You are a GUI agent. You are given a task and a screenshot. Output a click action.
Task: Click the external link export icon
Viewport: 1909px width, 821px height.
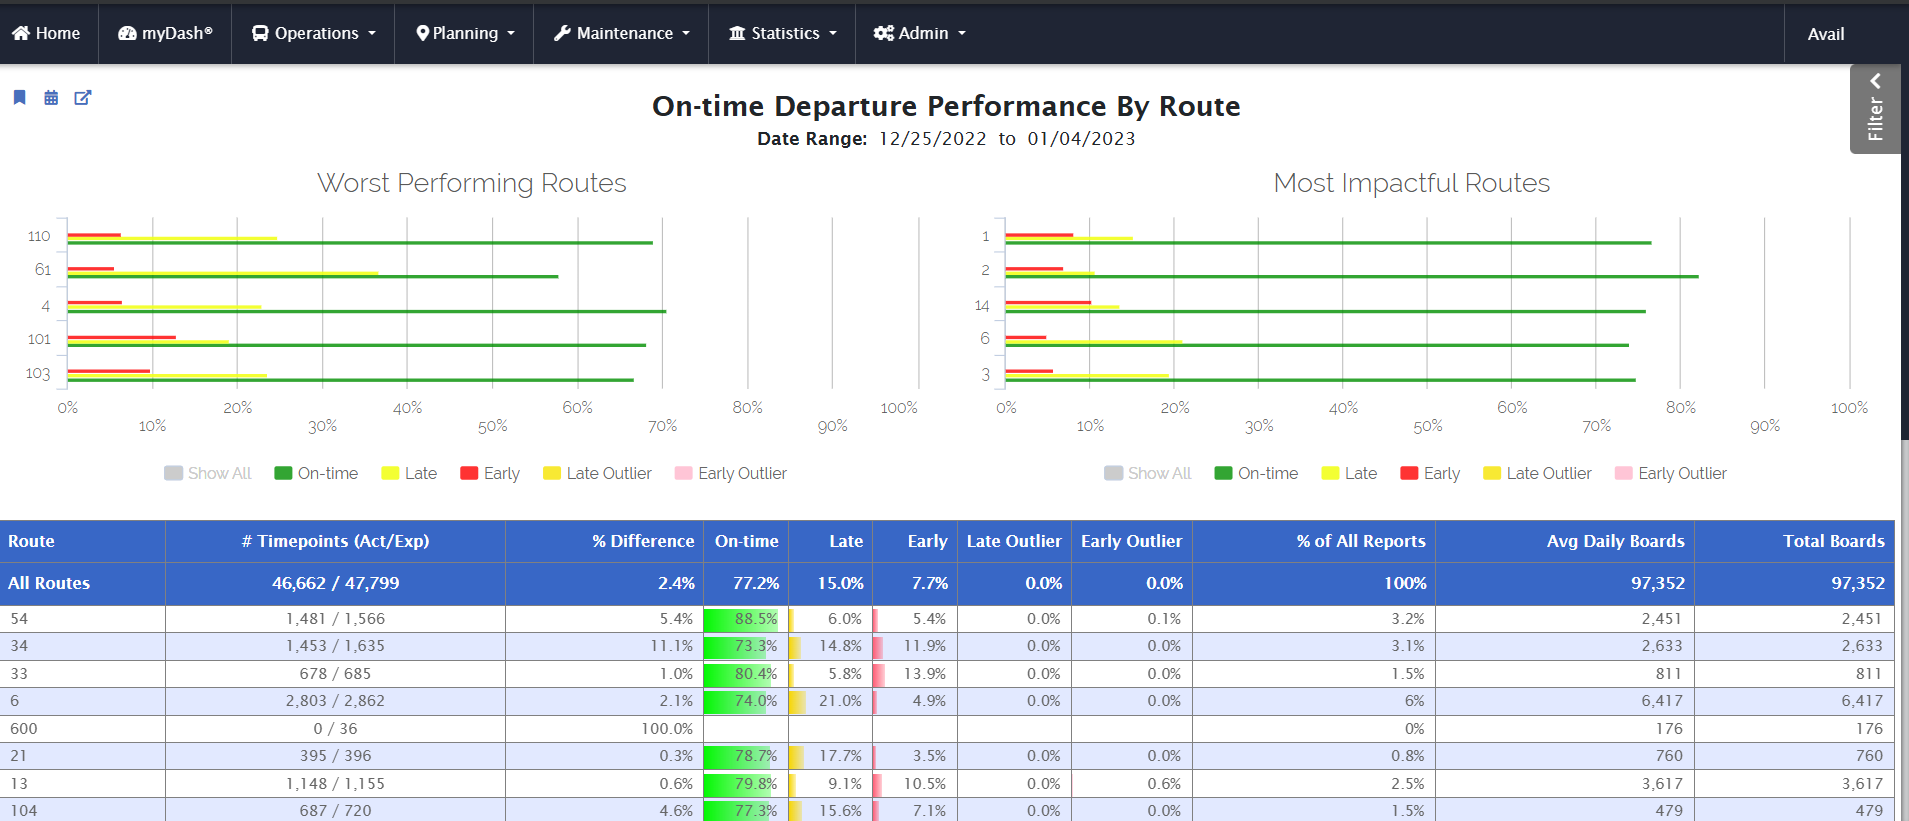coord(83,97)
